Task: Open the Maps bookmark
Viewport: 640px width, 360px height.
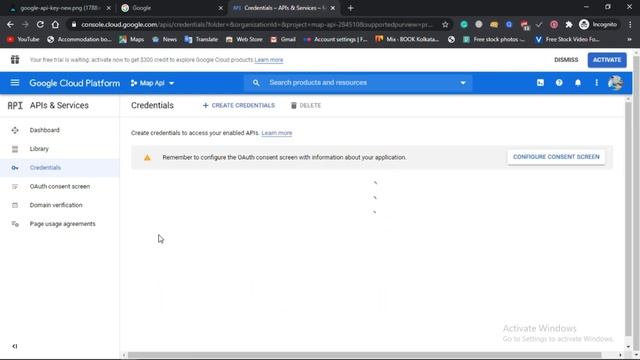Action: pyautogui.click(x=131, y=40)
